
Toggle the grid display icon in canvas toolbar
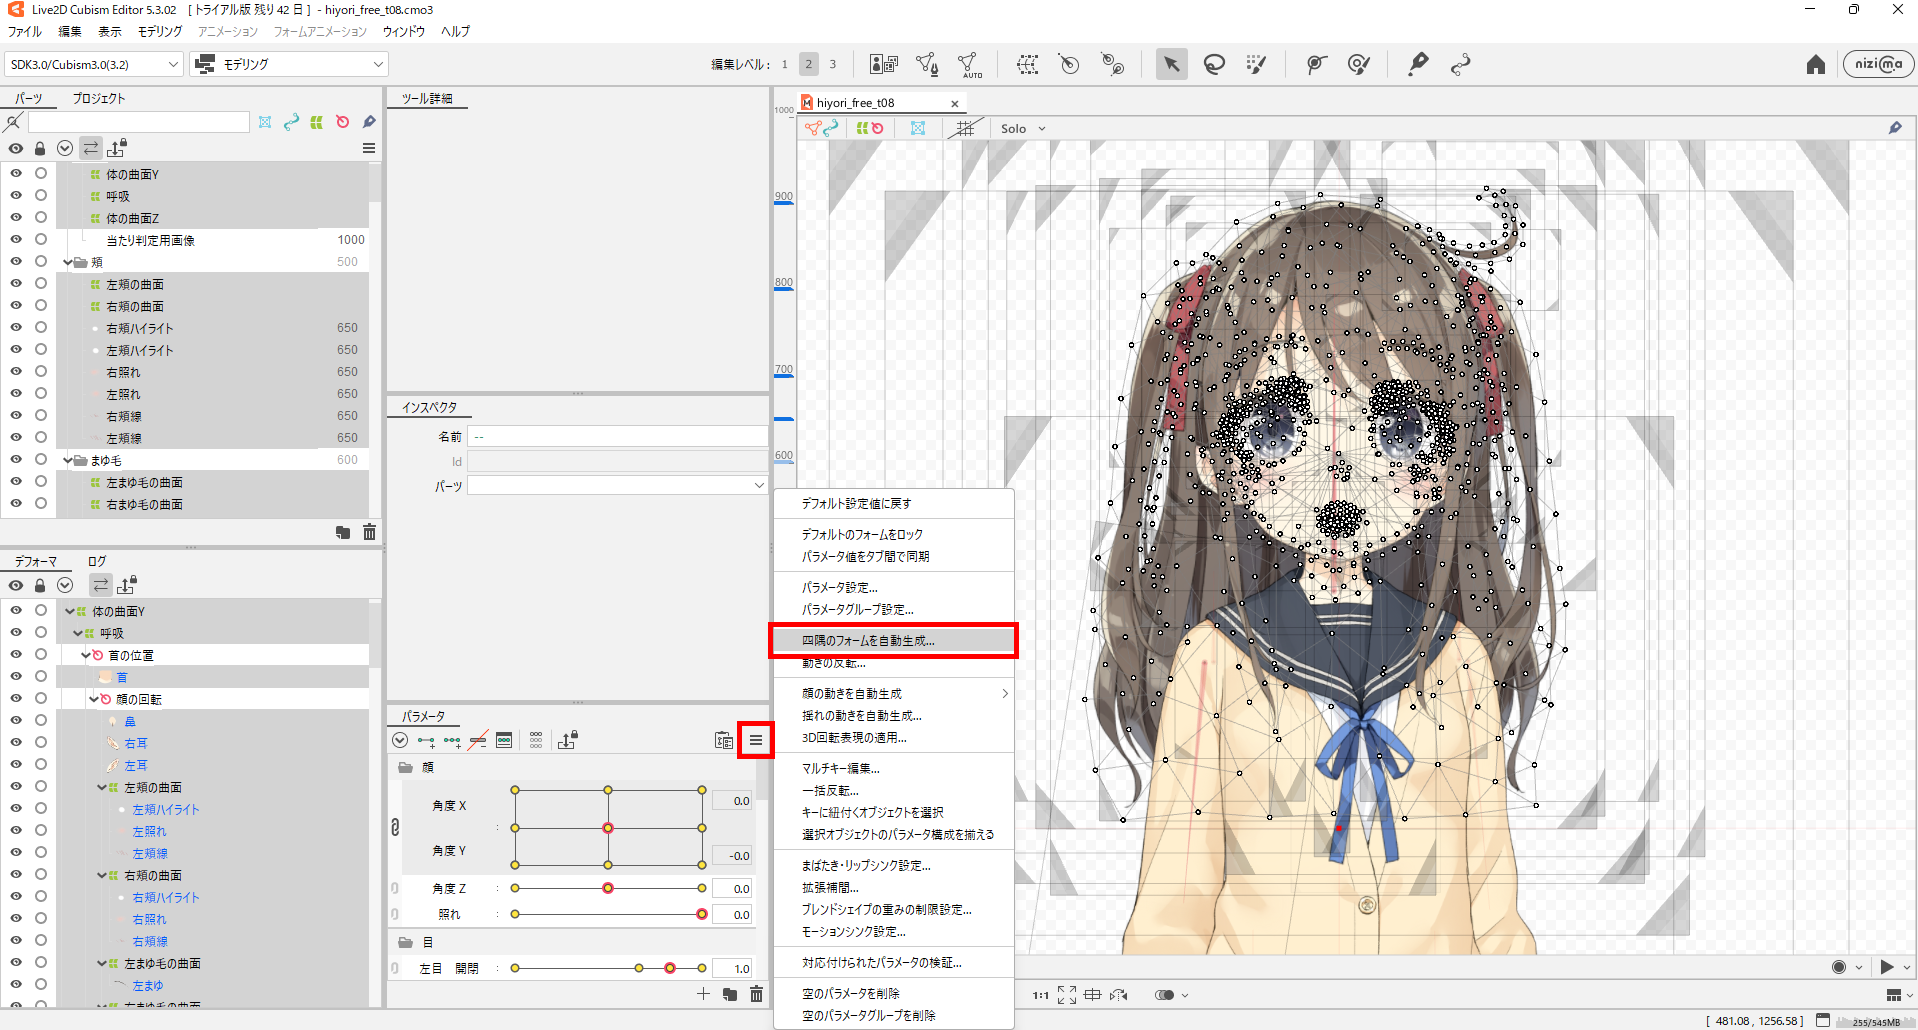tap(965, 128)
